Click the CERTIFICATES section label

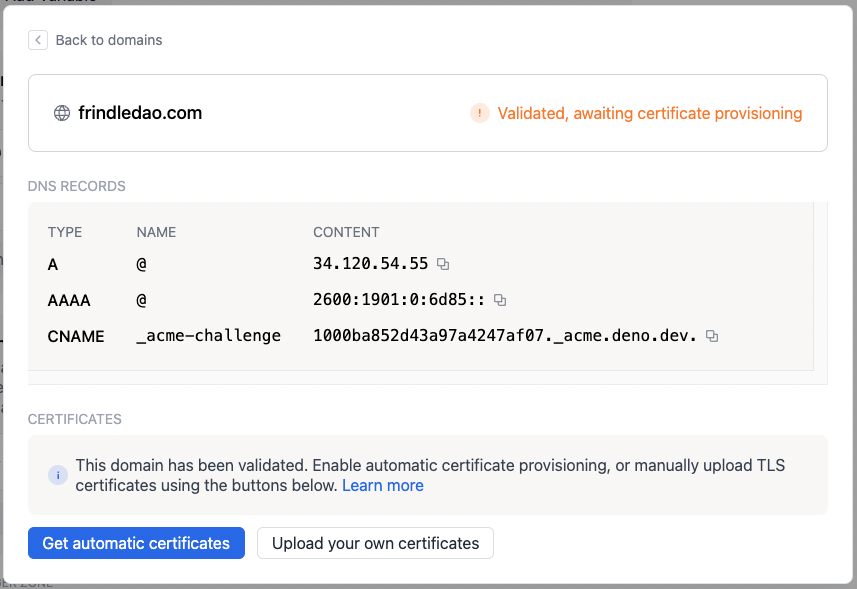72,419
